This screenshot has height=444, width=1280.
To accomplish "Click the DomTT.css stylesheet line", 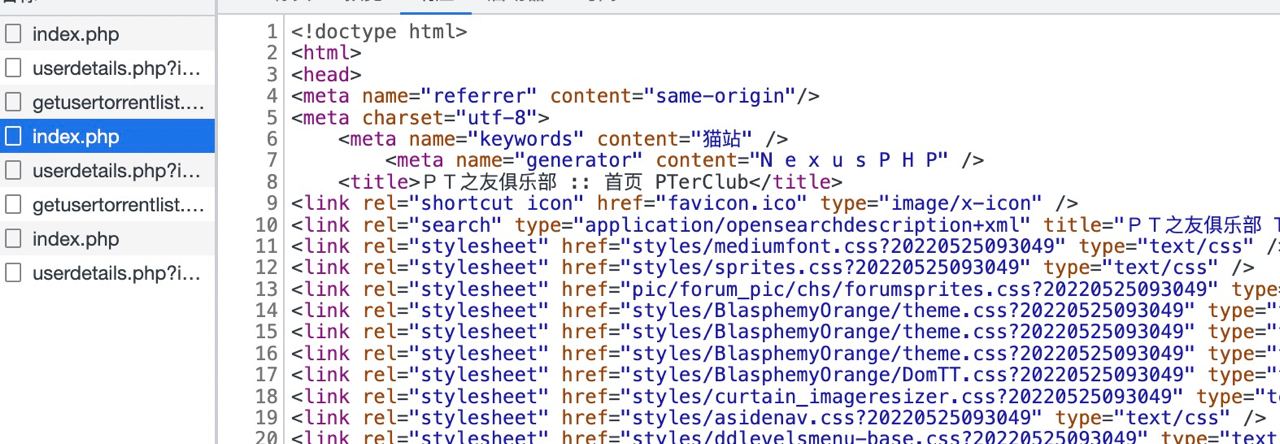I will [x=785, y=374].
